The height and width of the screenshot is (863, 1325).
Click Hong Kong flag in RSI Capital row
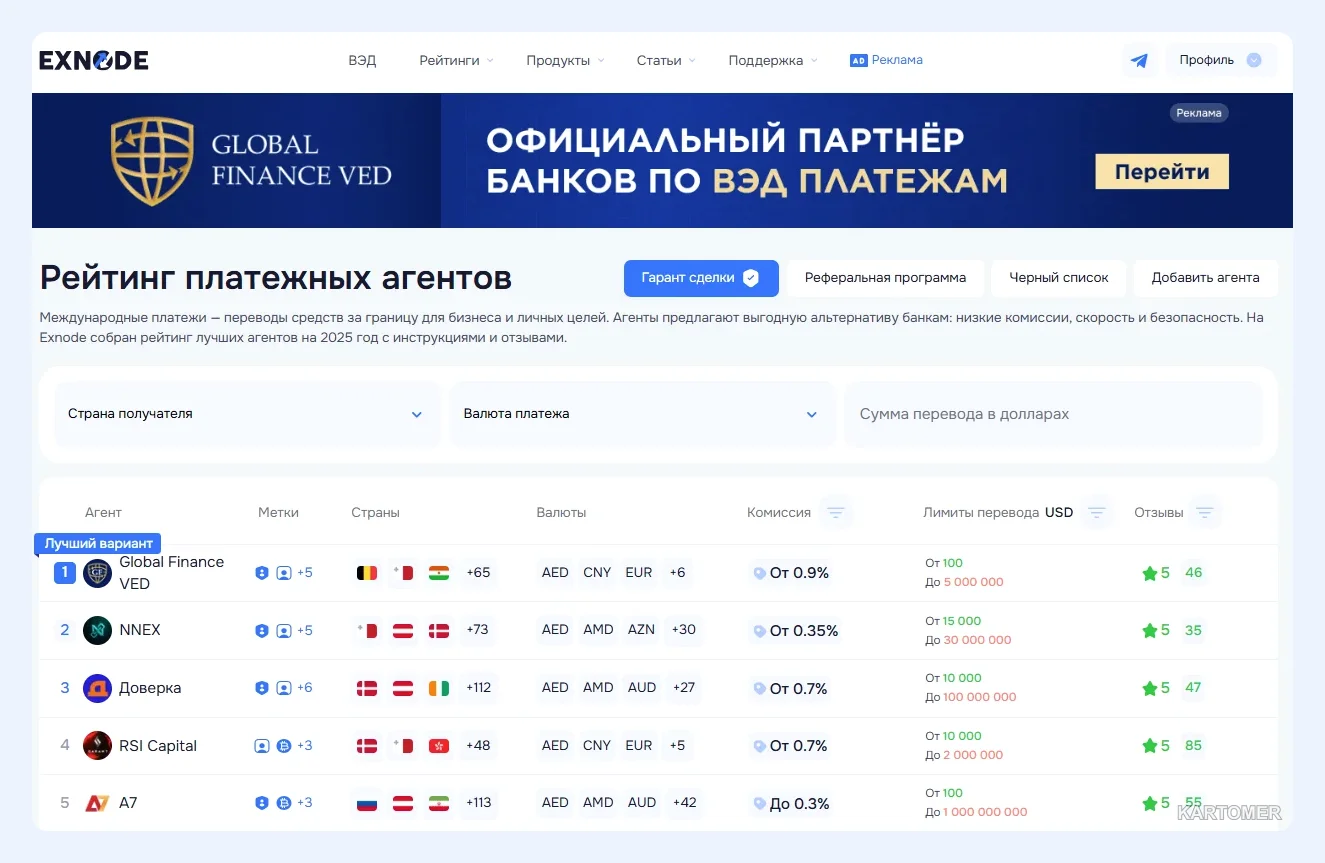[x=438, y=746]
